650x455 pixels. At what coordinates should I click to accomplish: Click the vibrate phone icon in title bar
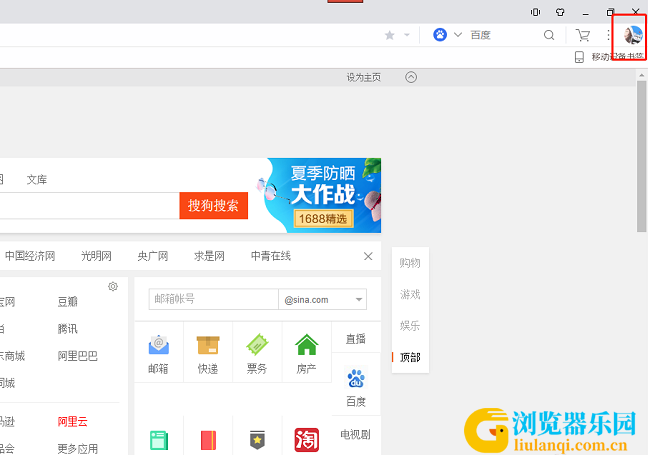click(x=535, y=12)
